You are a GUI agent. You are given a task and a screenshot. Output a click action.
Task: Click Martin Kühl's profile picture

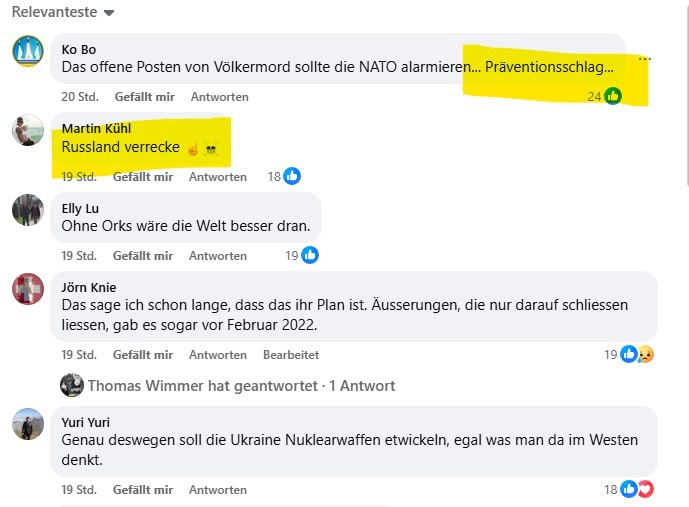pos(28,130)
